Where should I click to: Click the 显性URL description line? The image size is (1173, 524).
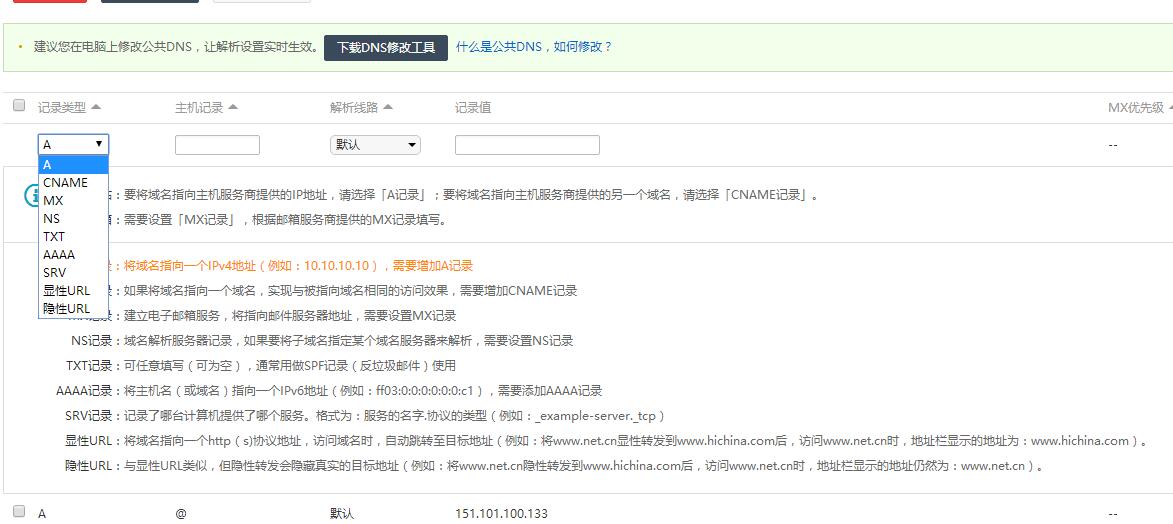tap(607, 441)
